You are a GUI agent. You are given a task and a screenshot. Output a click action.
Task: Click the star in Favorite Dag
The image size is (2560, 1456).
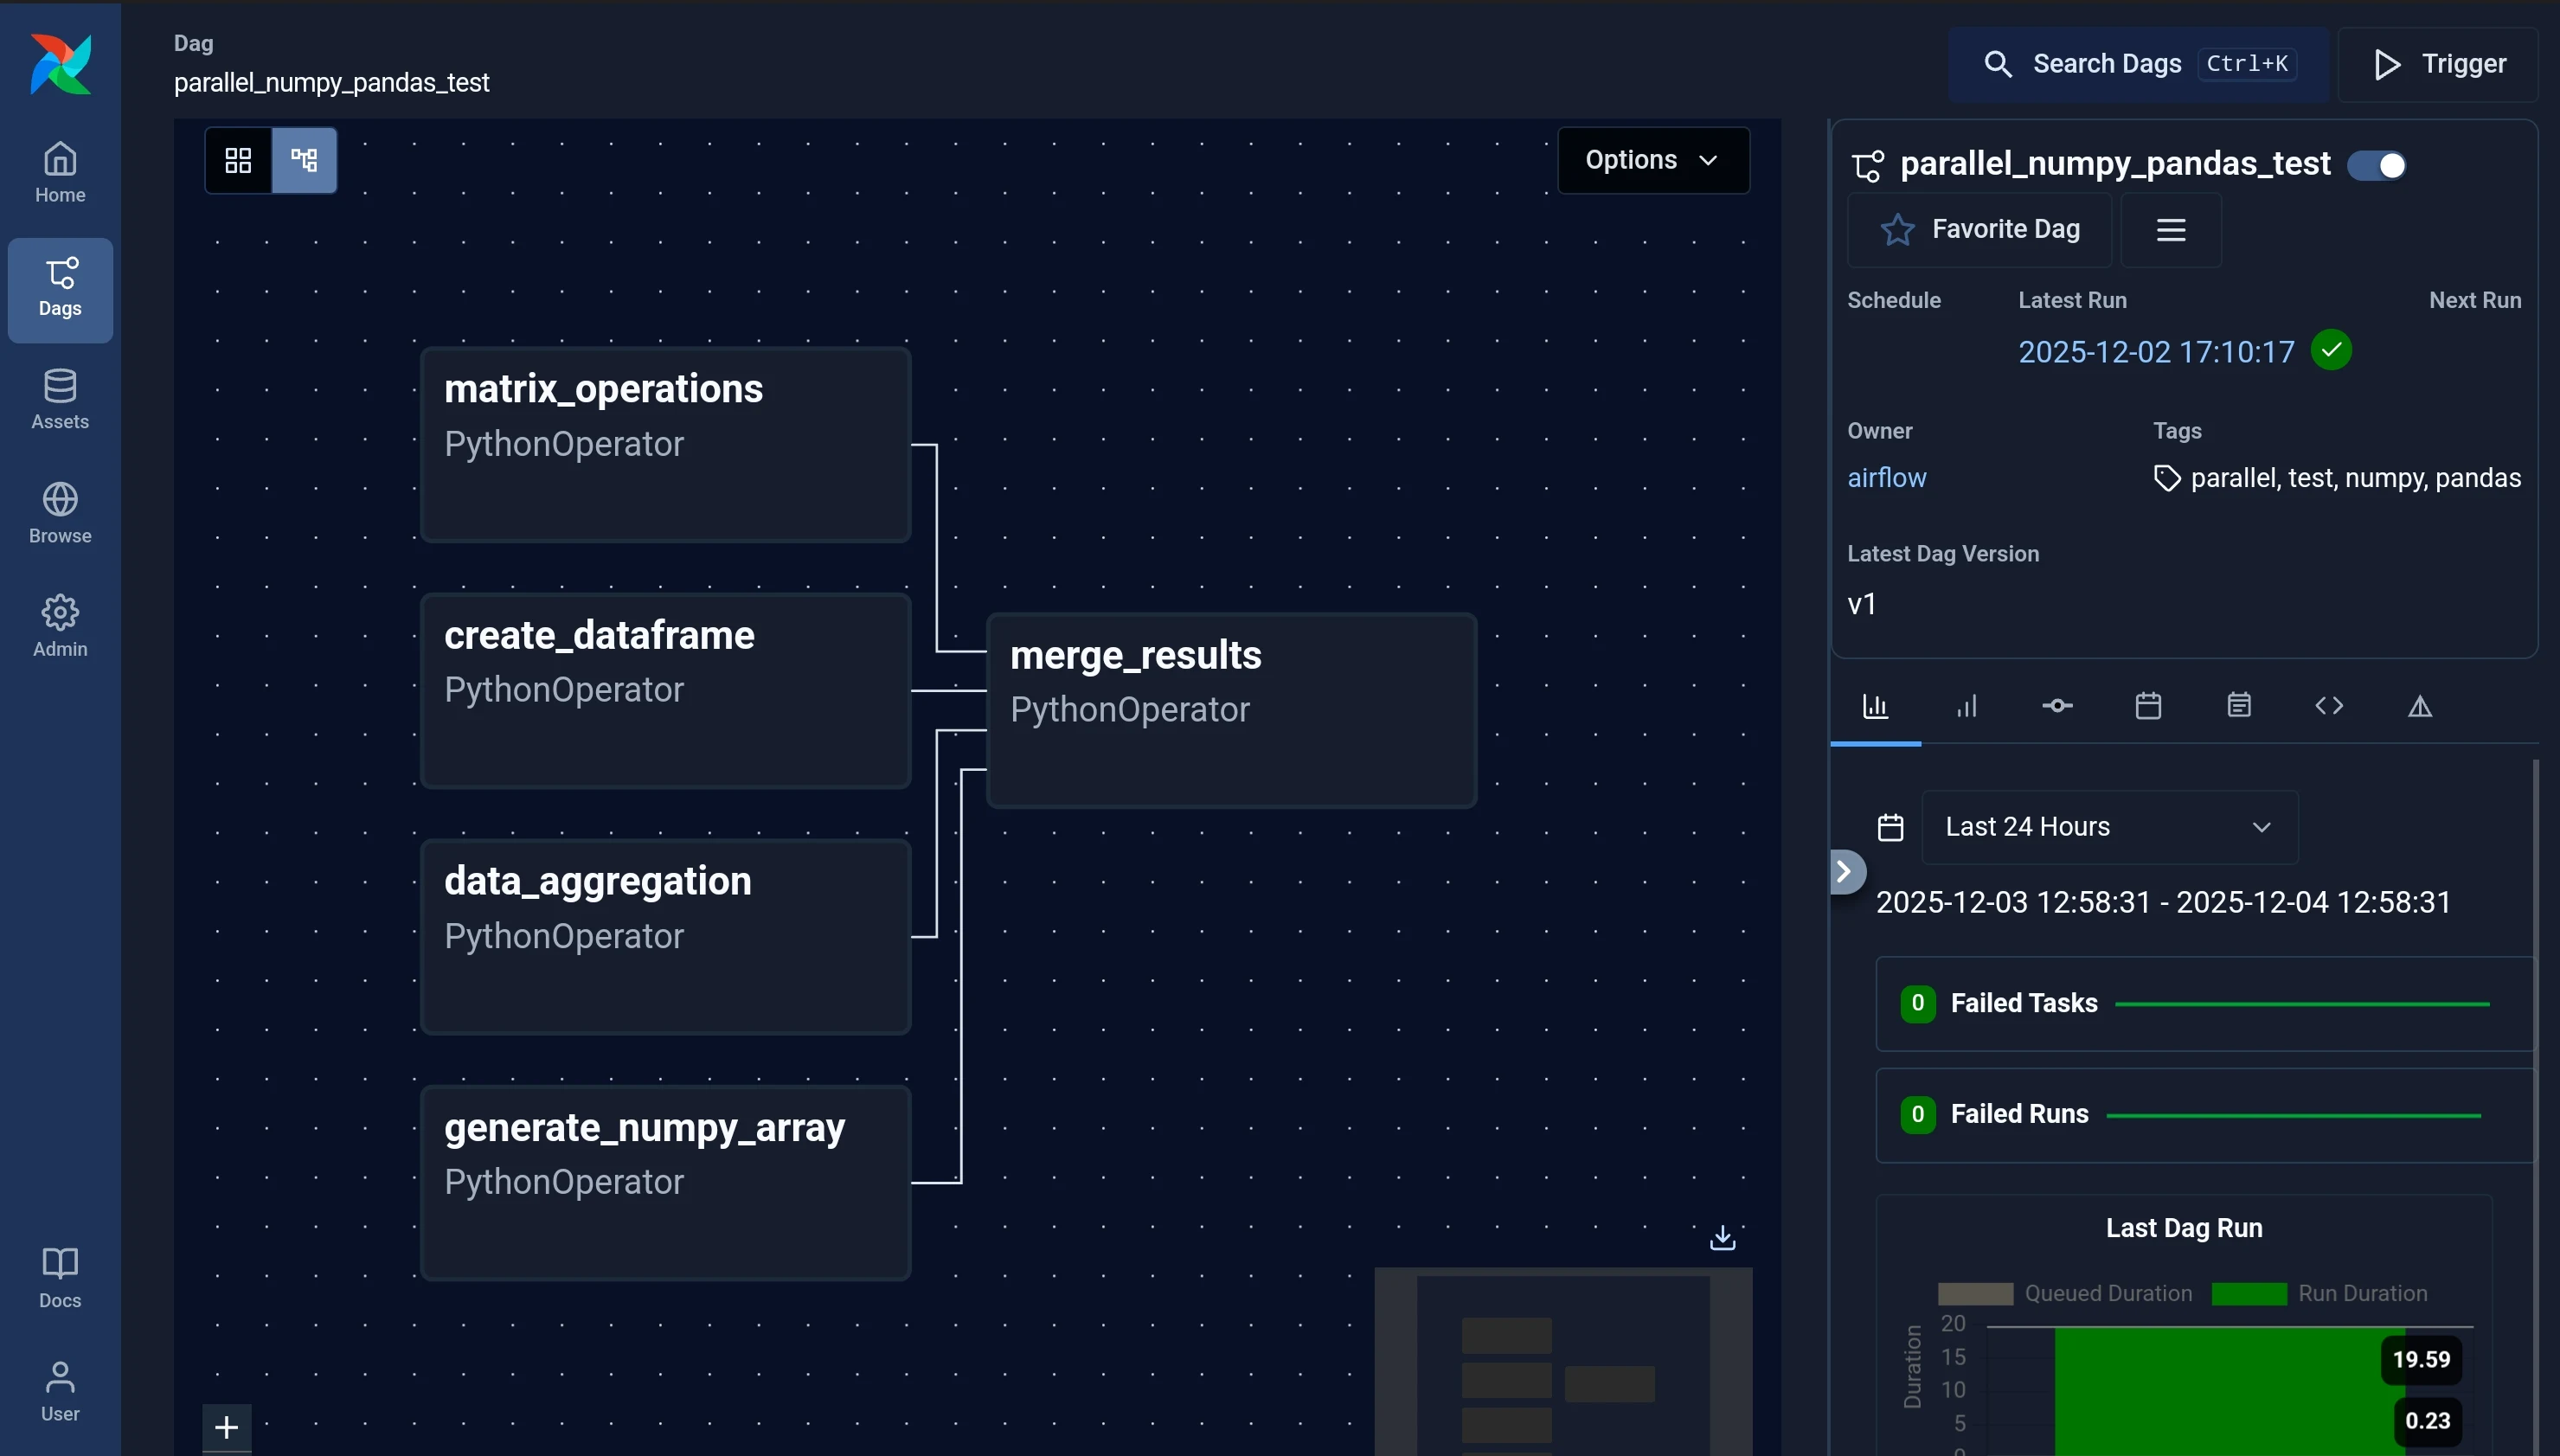coord(1897,230)
